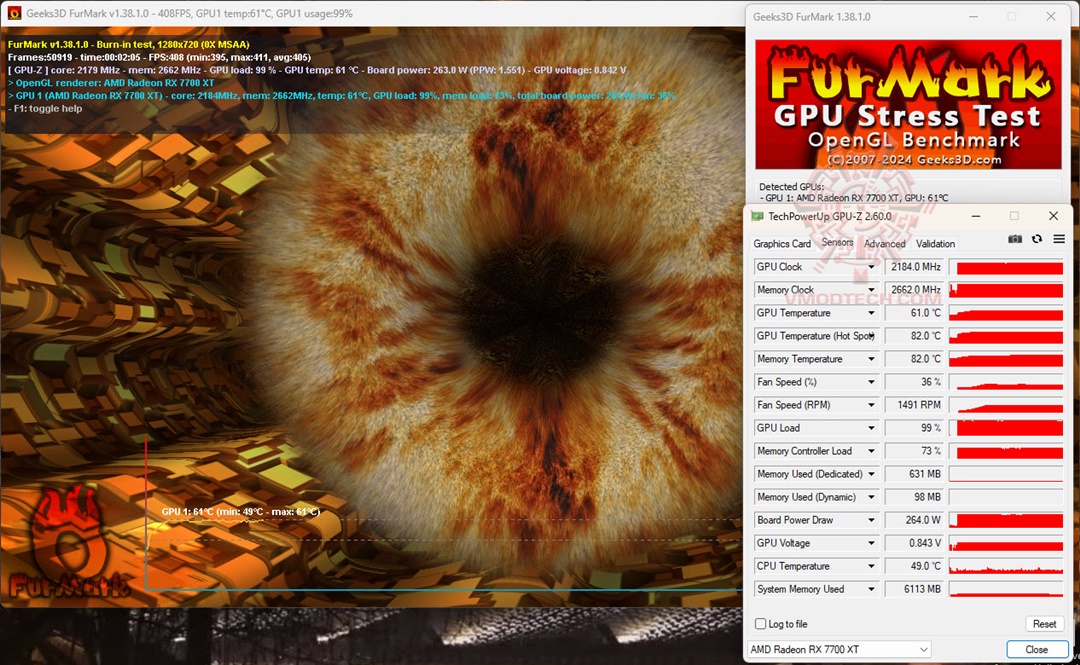Minimize the GPU-Z window

(976, 216)
